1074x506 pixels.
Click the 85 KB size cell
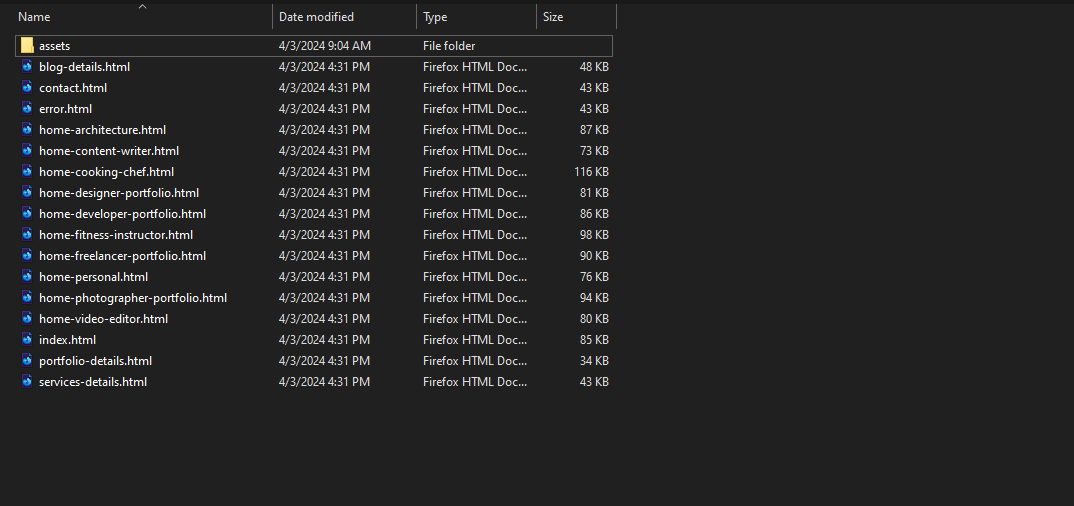(594, 340)
